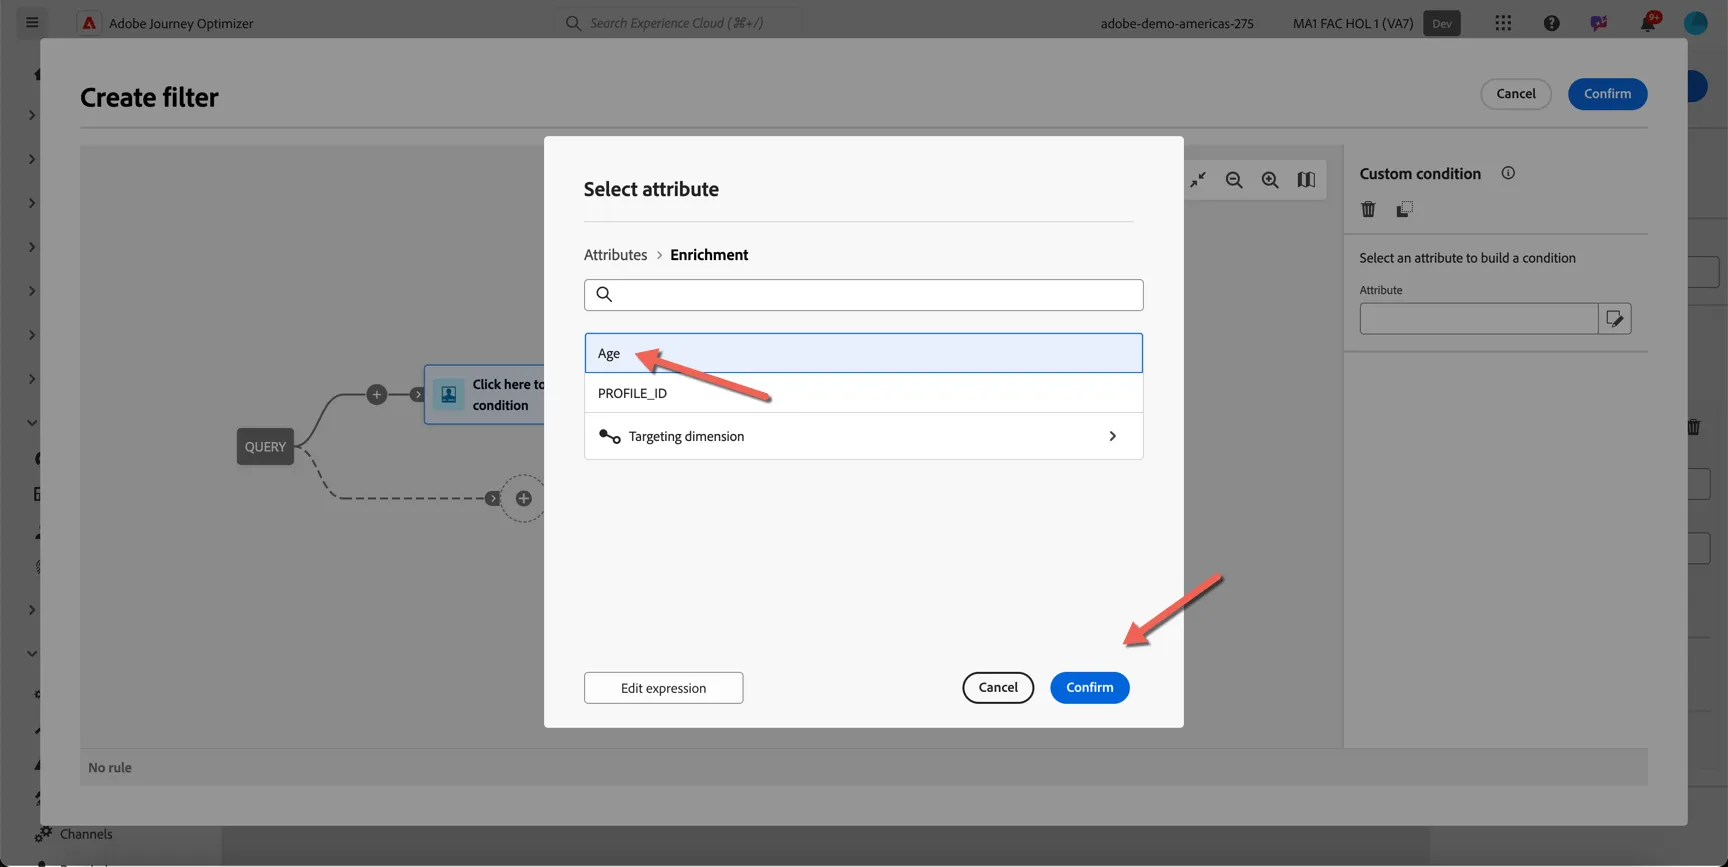Confirm the selected attribute in dialog

point(1089,688)
